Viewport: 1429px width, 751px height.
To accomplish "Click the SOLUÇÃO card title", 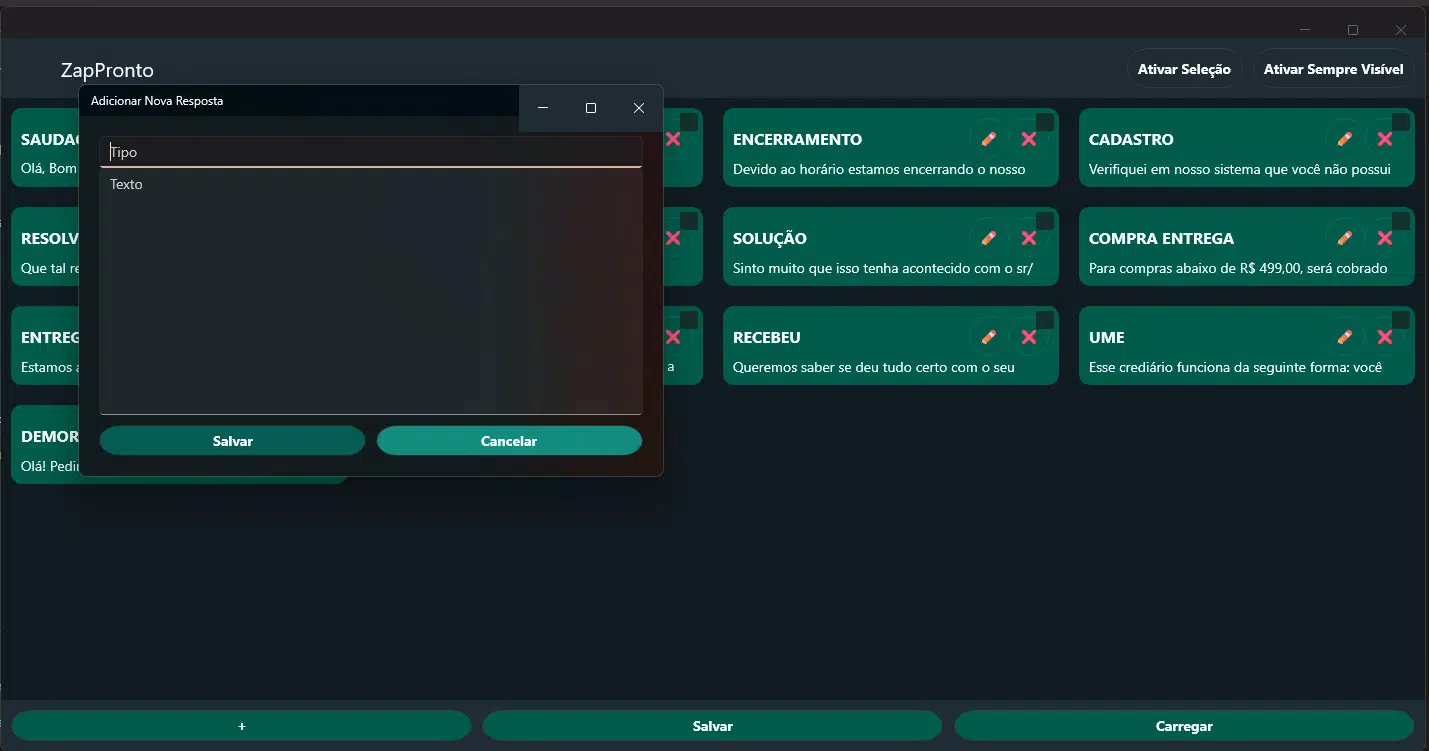I will coord(770,239).
